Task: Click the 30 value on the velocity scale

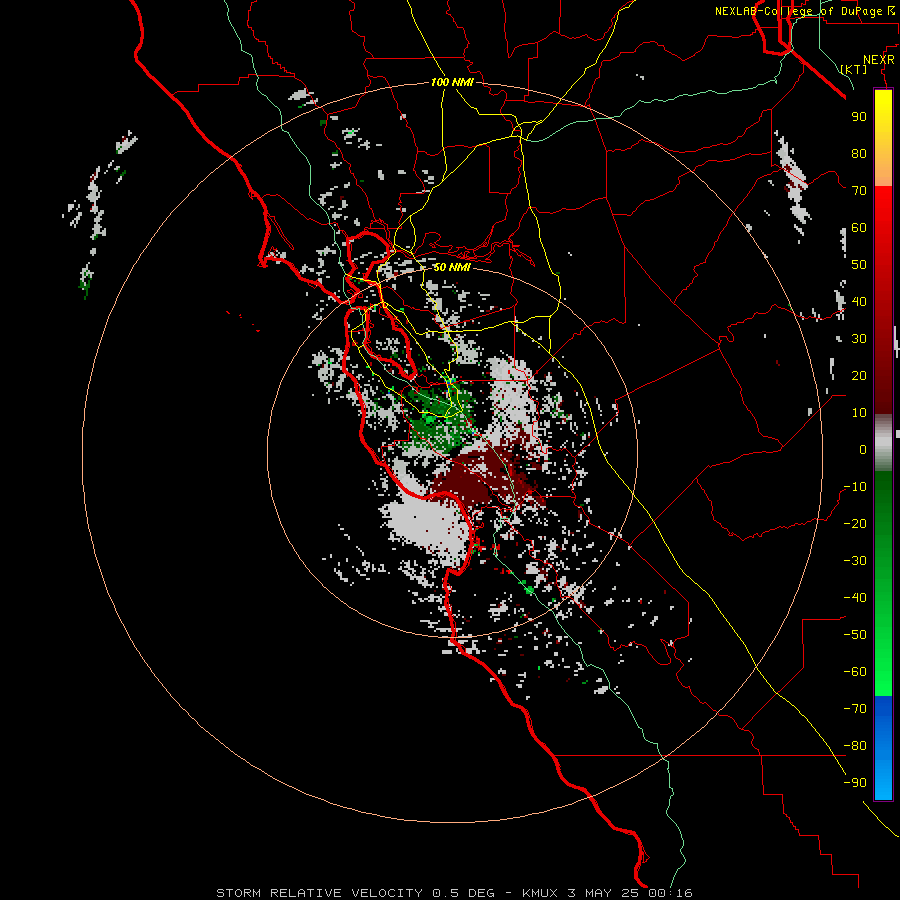Action: pos(859,339)
